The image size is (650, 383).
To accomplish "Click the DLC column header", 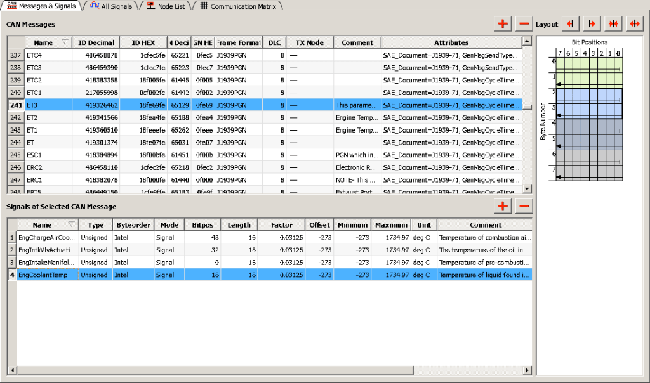I will coord(274,42).
